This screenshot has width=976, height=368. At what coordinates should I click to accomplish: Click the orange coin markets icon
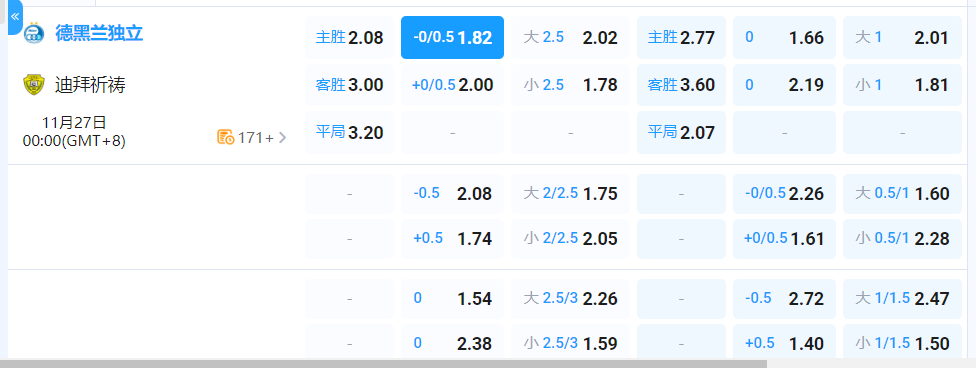[x=225, y=138]
